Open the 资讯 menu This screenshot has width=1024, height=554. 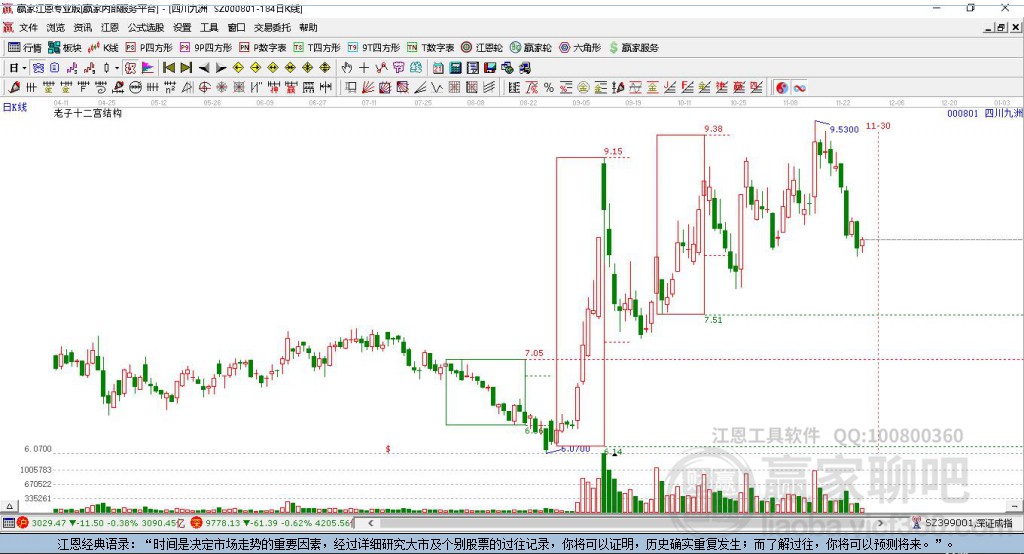coord(82,27)
